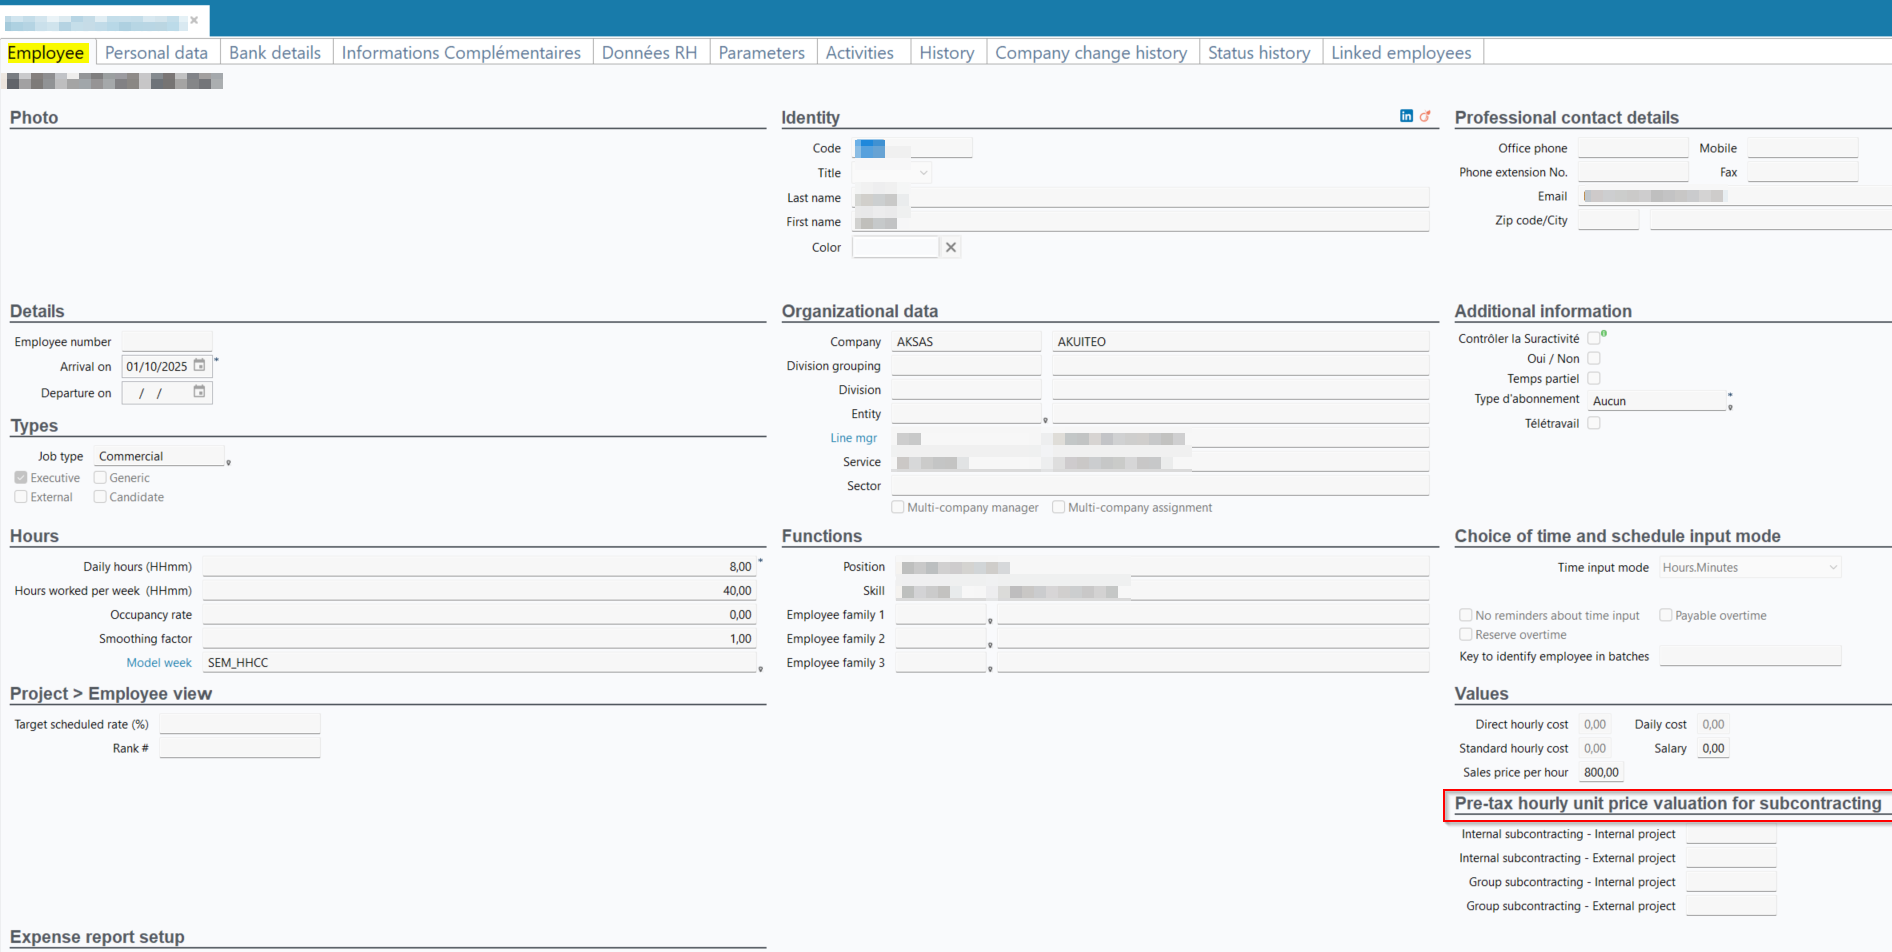Close the open document tab
1892x952 pixels.
194,20
